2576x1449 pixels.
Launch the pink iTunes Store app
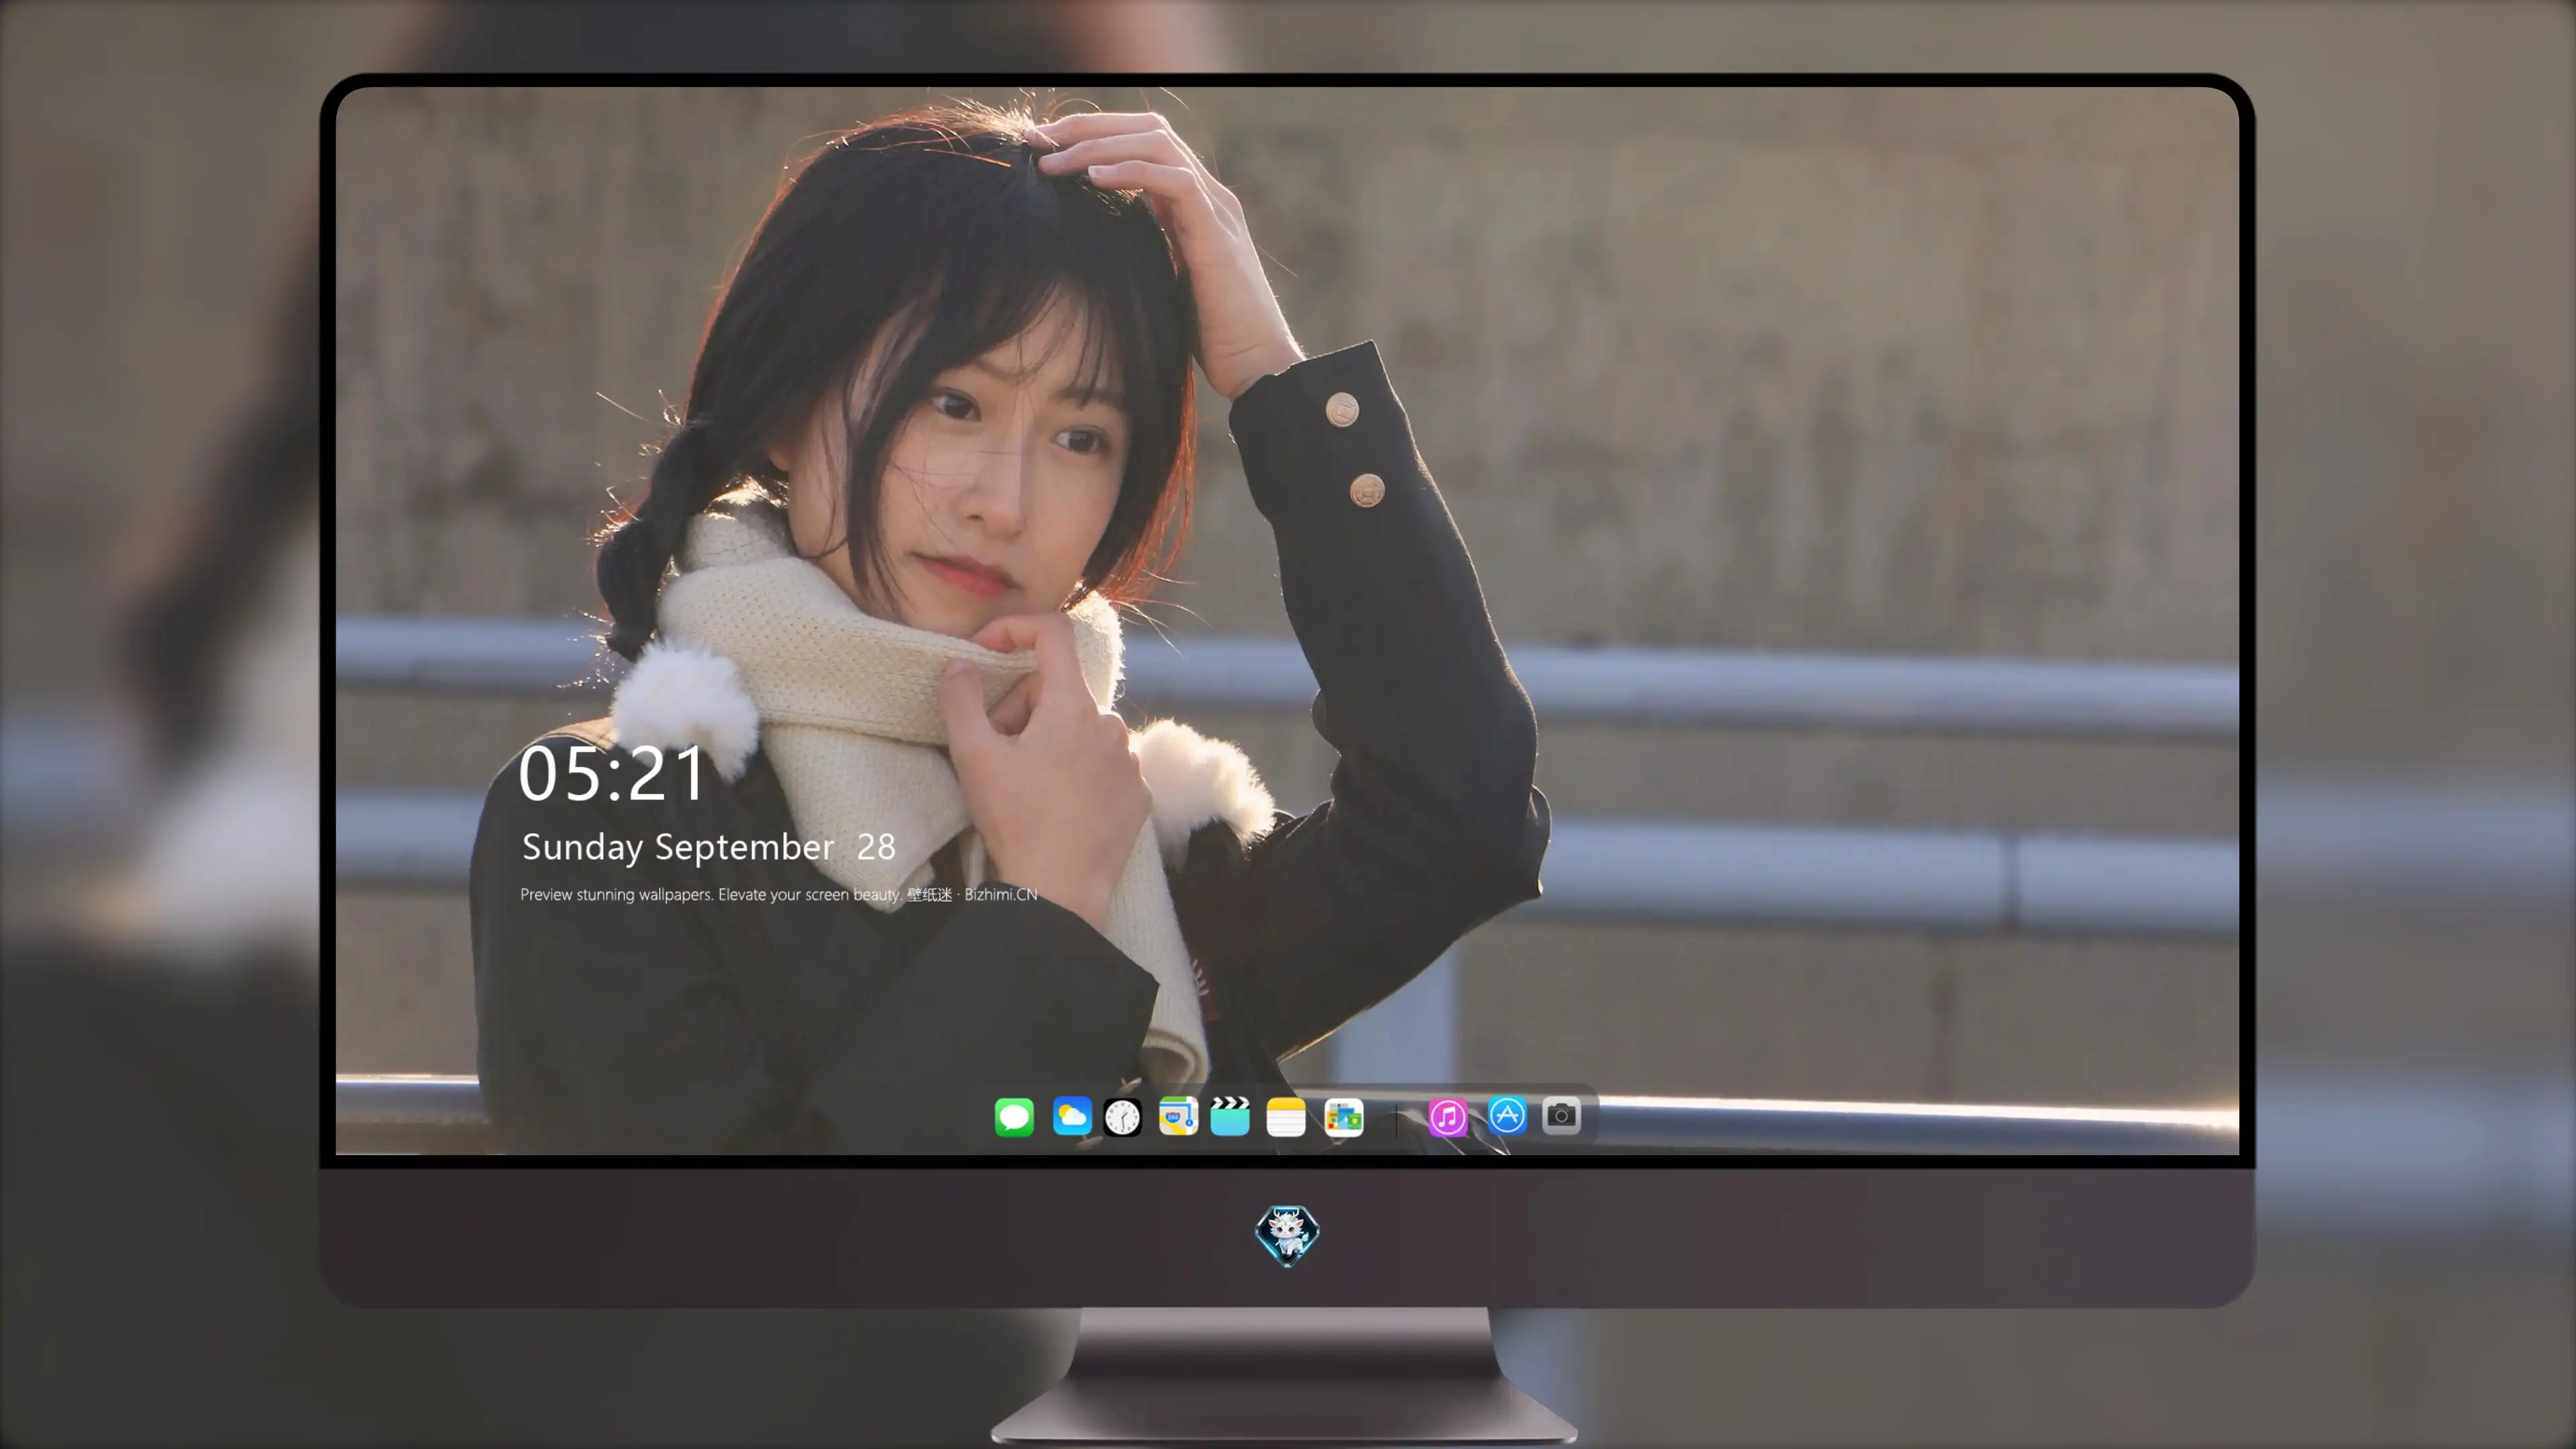pos(1447,1117)
